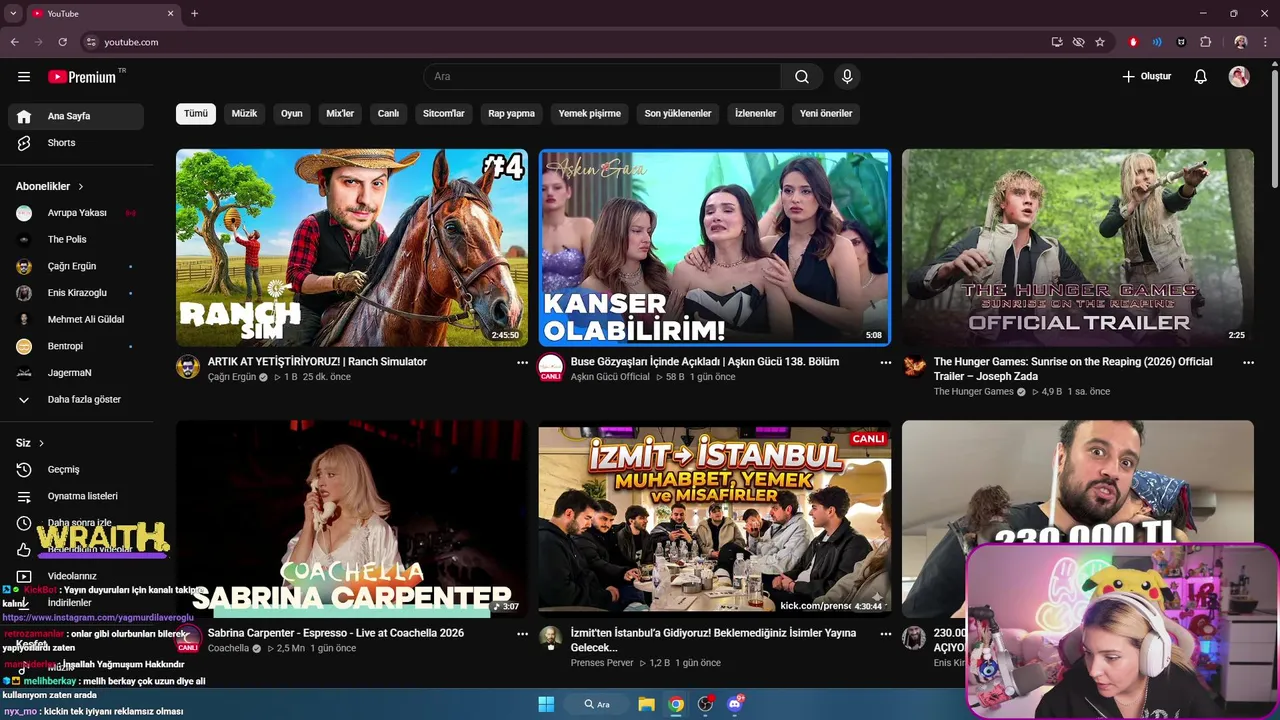Click the YouTube Premium logo

tap(82, 77)
